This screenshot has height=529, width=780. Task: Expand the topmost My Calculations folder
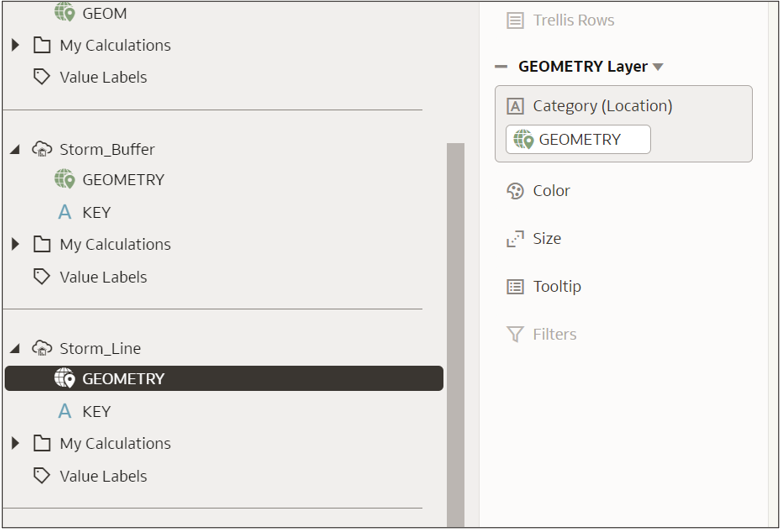pyautogui.click(x=15, y=45)
